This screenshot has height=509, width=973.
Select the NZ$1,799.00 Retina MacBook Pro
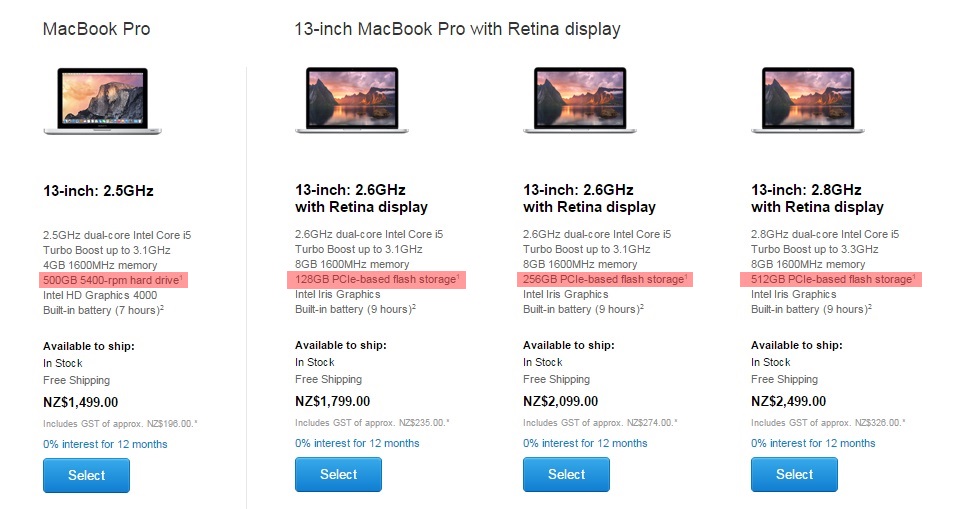click(x=338, y=475)
